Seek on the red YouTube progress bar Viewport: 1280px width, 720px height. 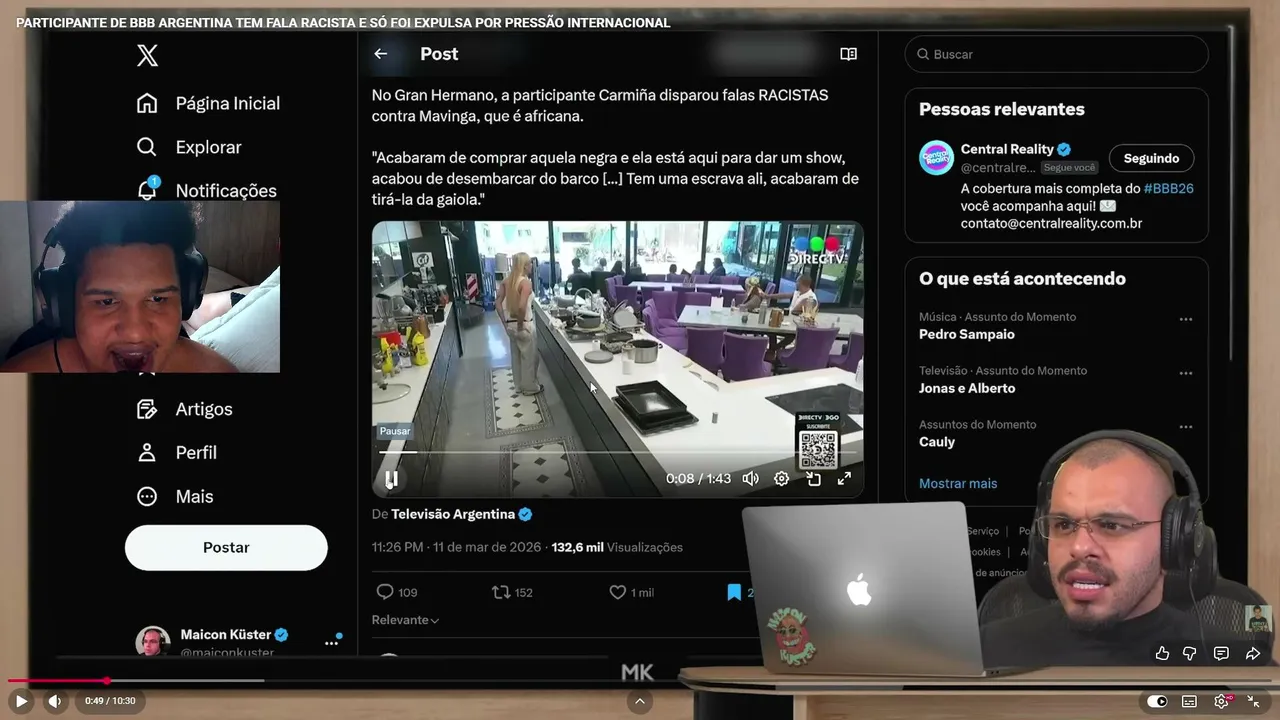pyautogui.click(x=640, y=681)
